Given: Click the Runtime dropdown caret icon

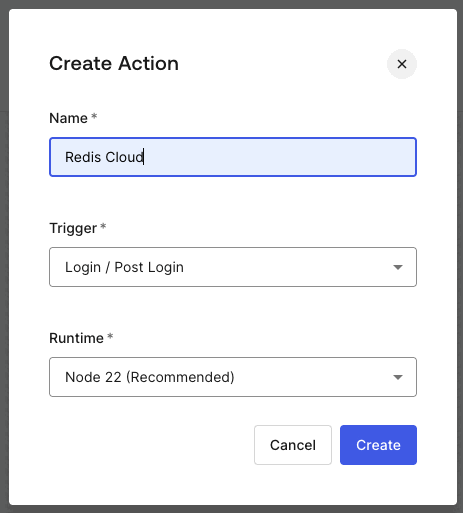Looking at the screenshot, I should point(398,377).
